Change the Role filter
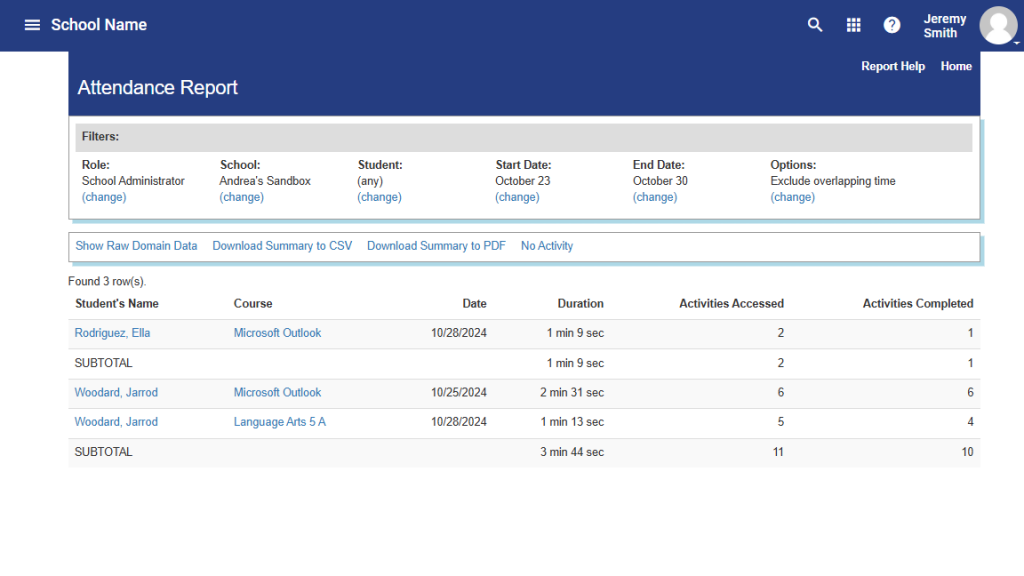The image size is (1024, 576). pyautogui.click(x=104, y=197)
